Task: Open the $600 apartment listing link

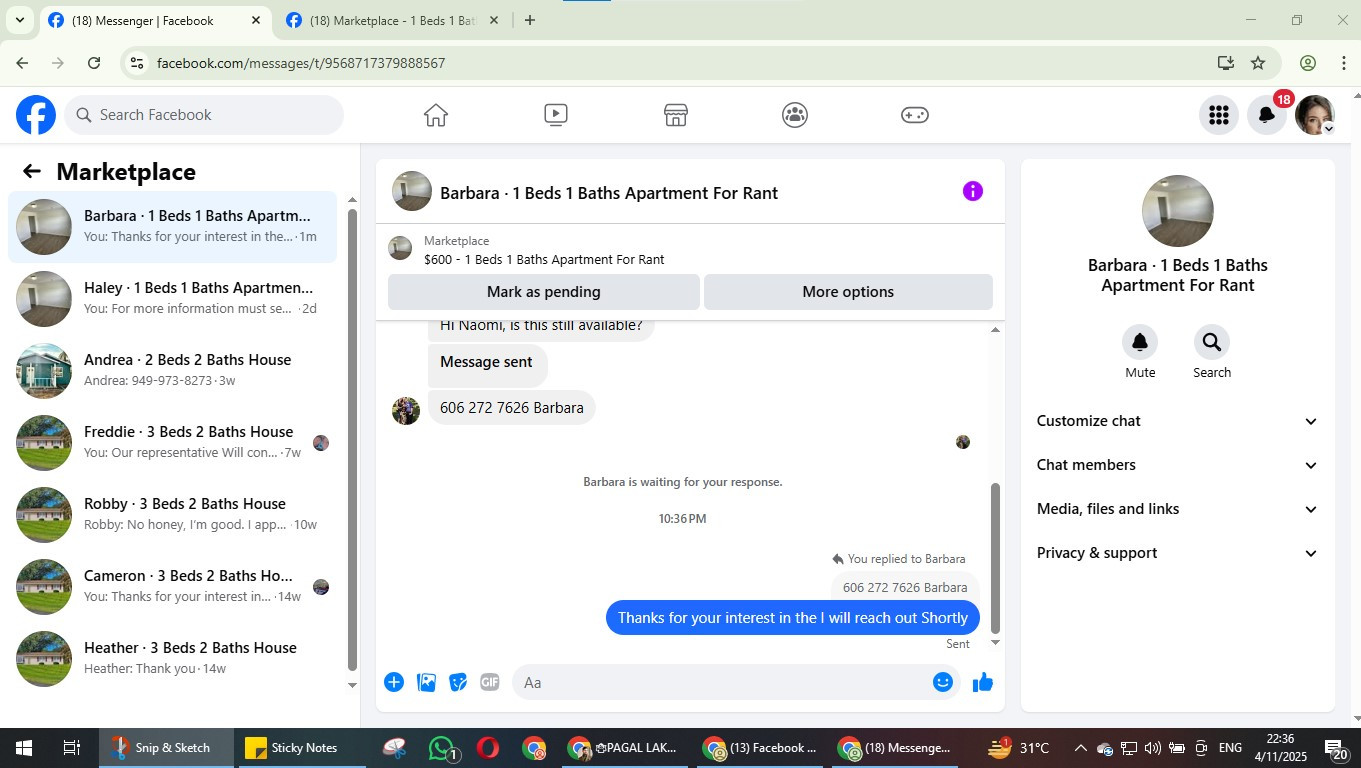Action: 544,259
